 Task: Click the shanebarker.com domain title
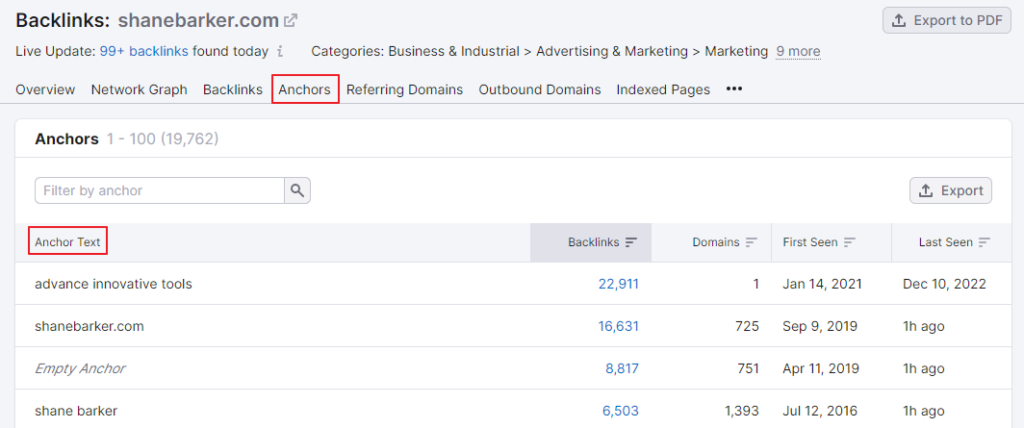[x=199, y=21]
